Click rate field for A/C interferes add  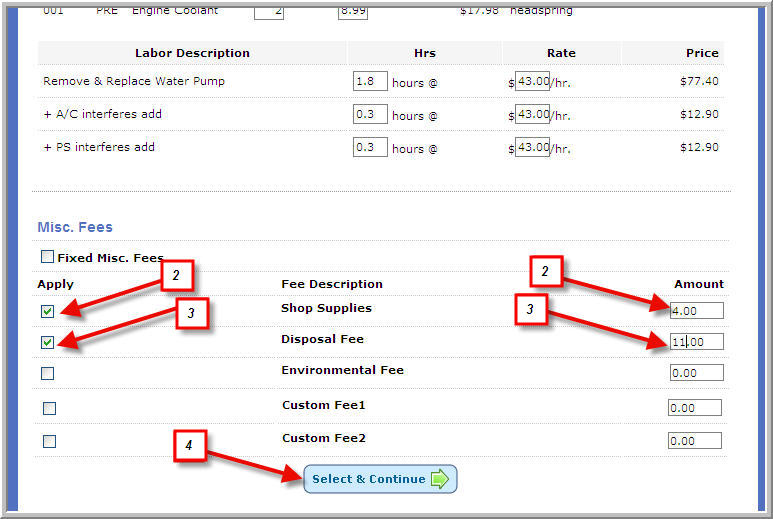coord(533,114)
